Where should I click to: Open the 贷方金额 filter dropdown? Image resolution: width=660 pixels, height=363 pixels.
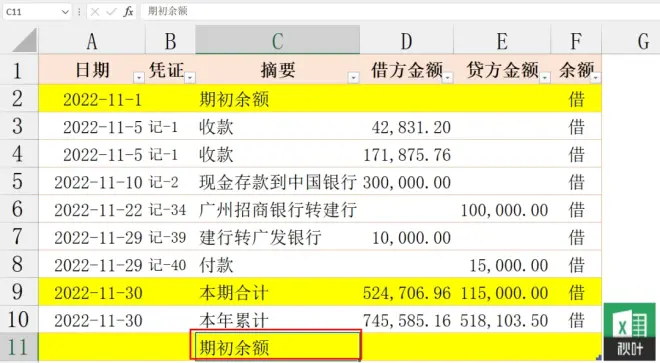[x=545, y=77]
